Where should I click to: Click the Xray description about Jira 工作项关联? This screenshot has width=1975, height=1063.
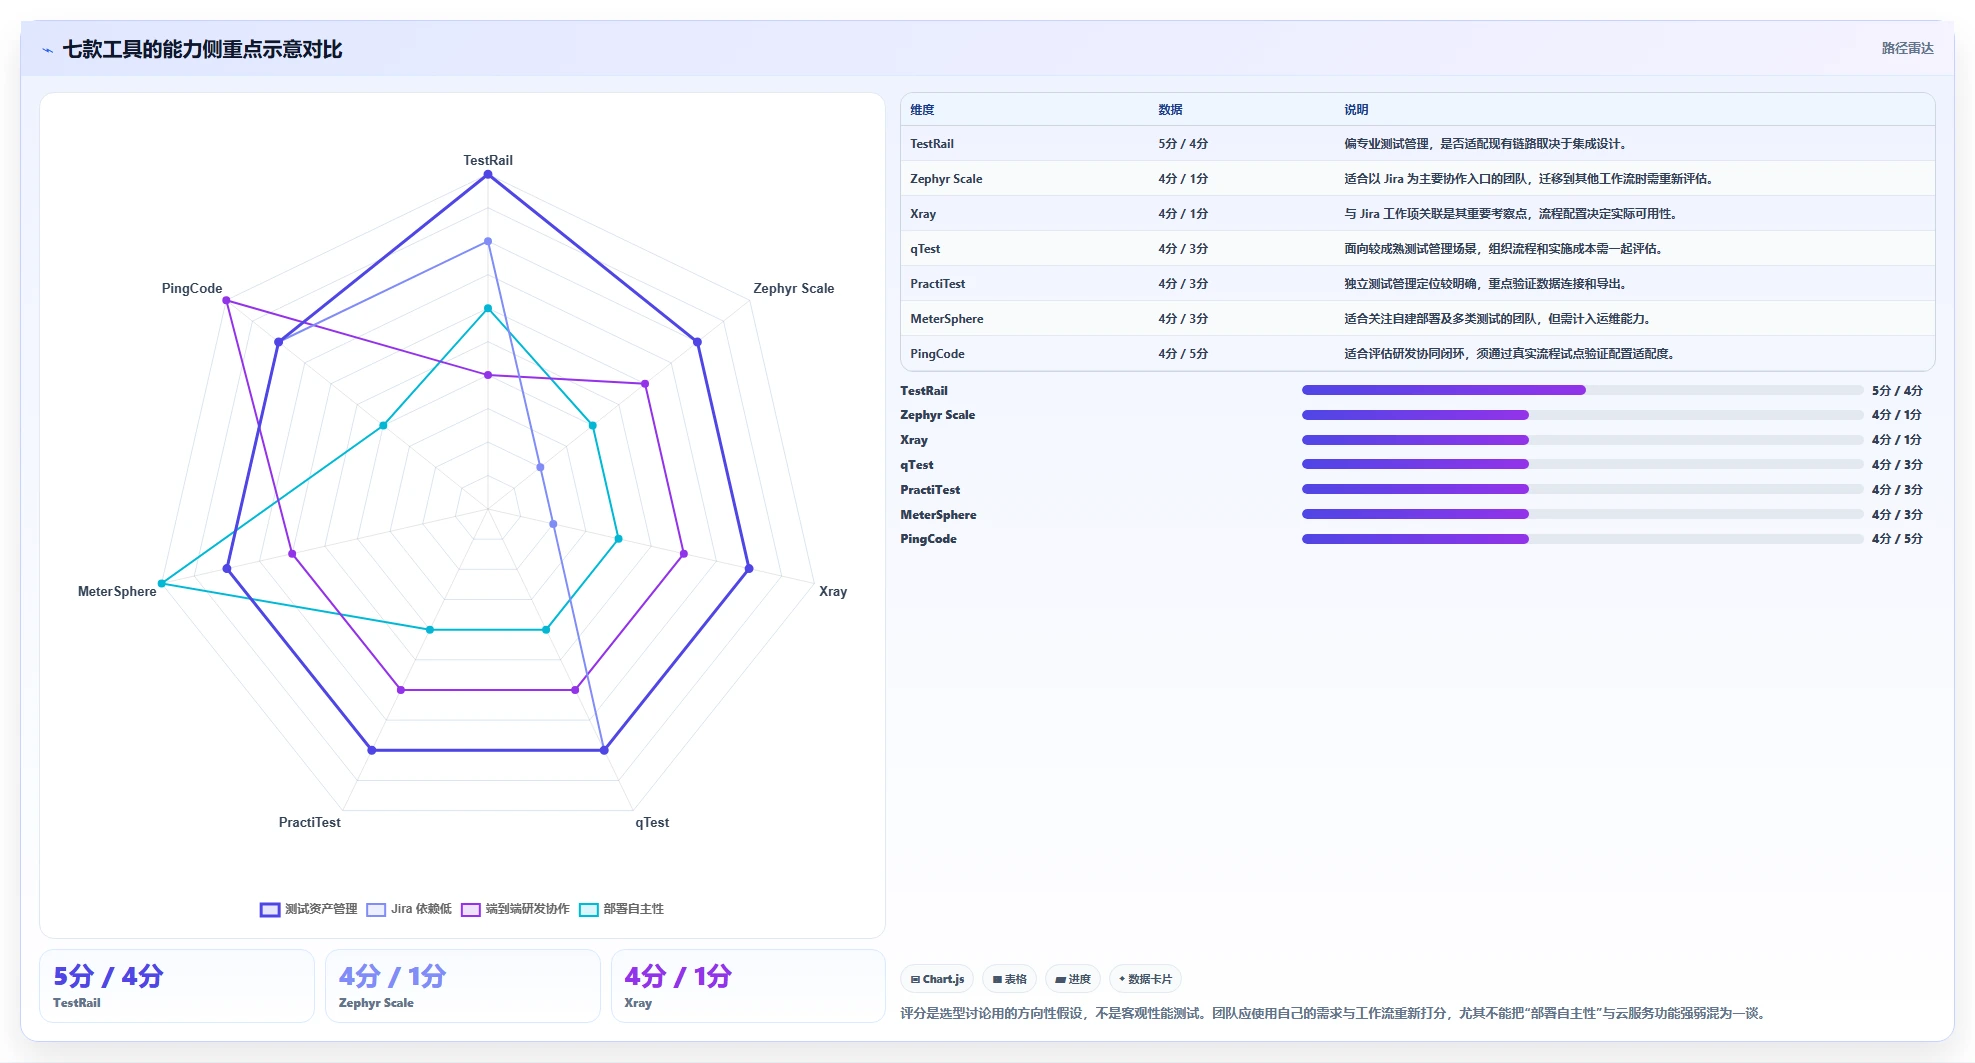tap(1510, 214)
